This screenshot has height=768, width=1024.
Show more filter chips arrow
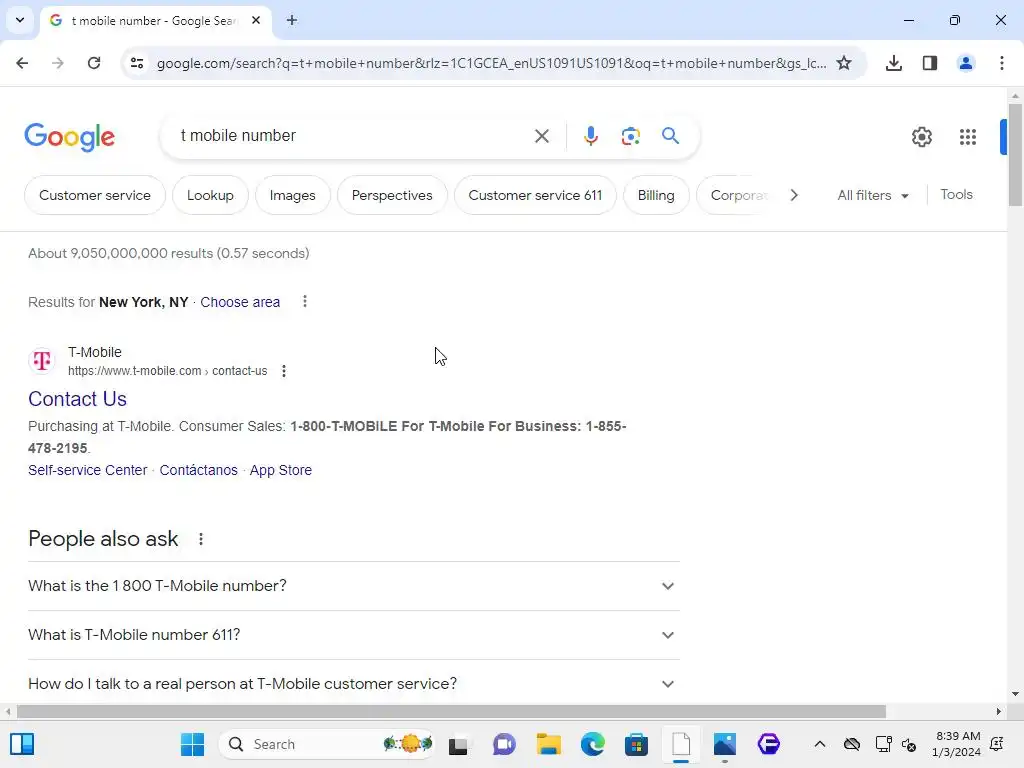click(793, 195)
